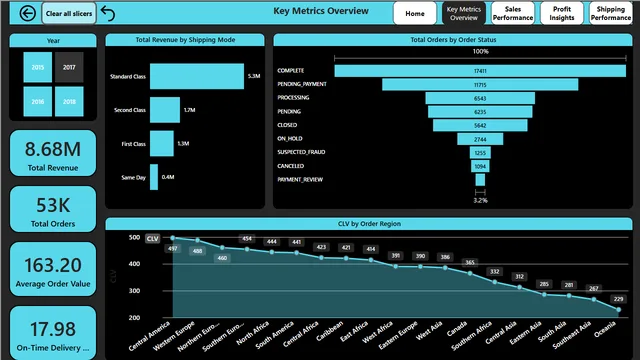Click the SUSPECTED_FRAUD funnel bar 1255
Viewport: 640px width, 360px height.
click(x=480, y=153)
